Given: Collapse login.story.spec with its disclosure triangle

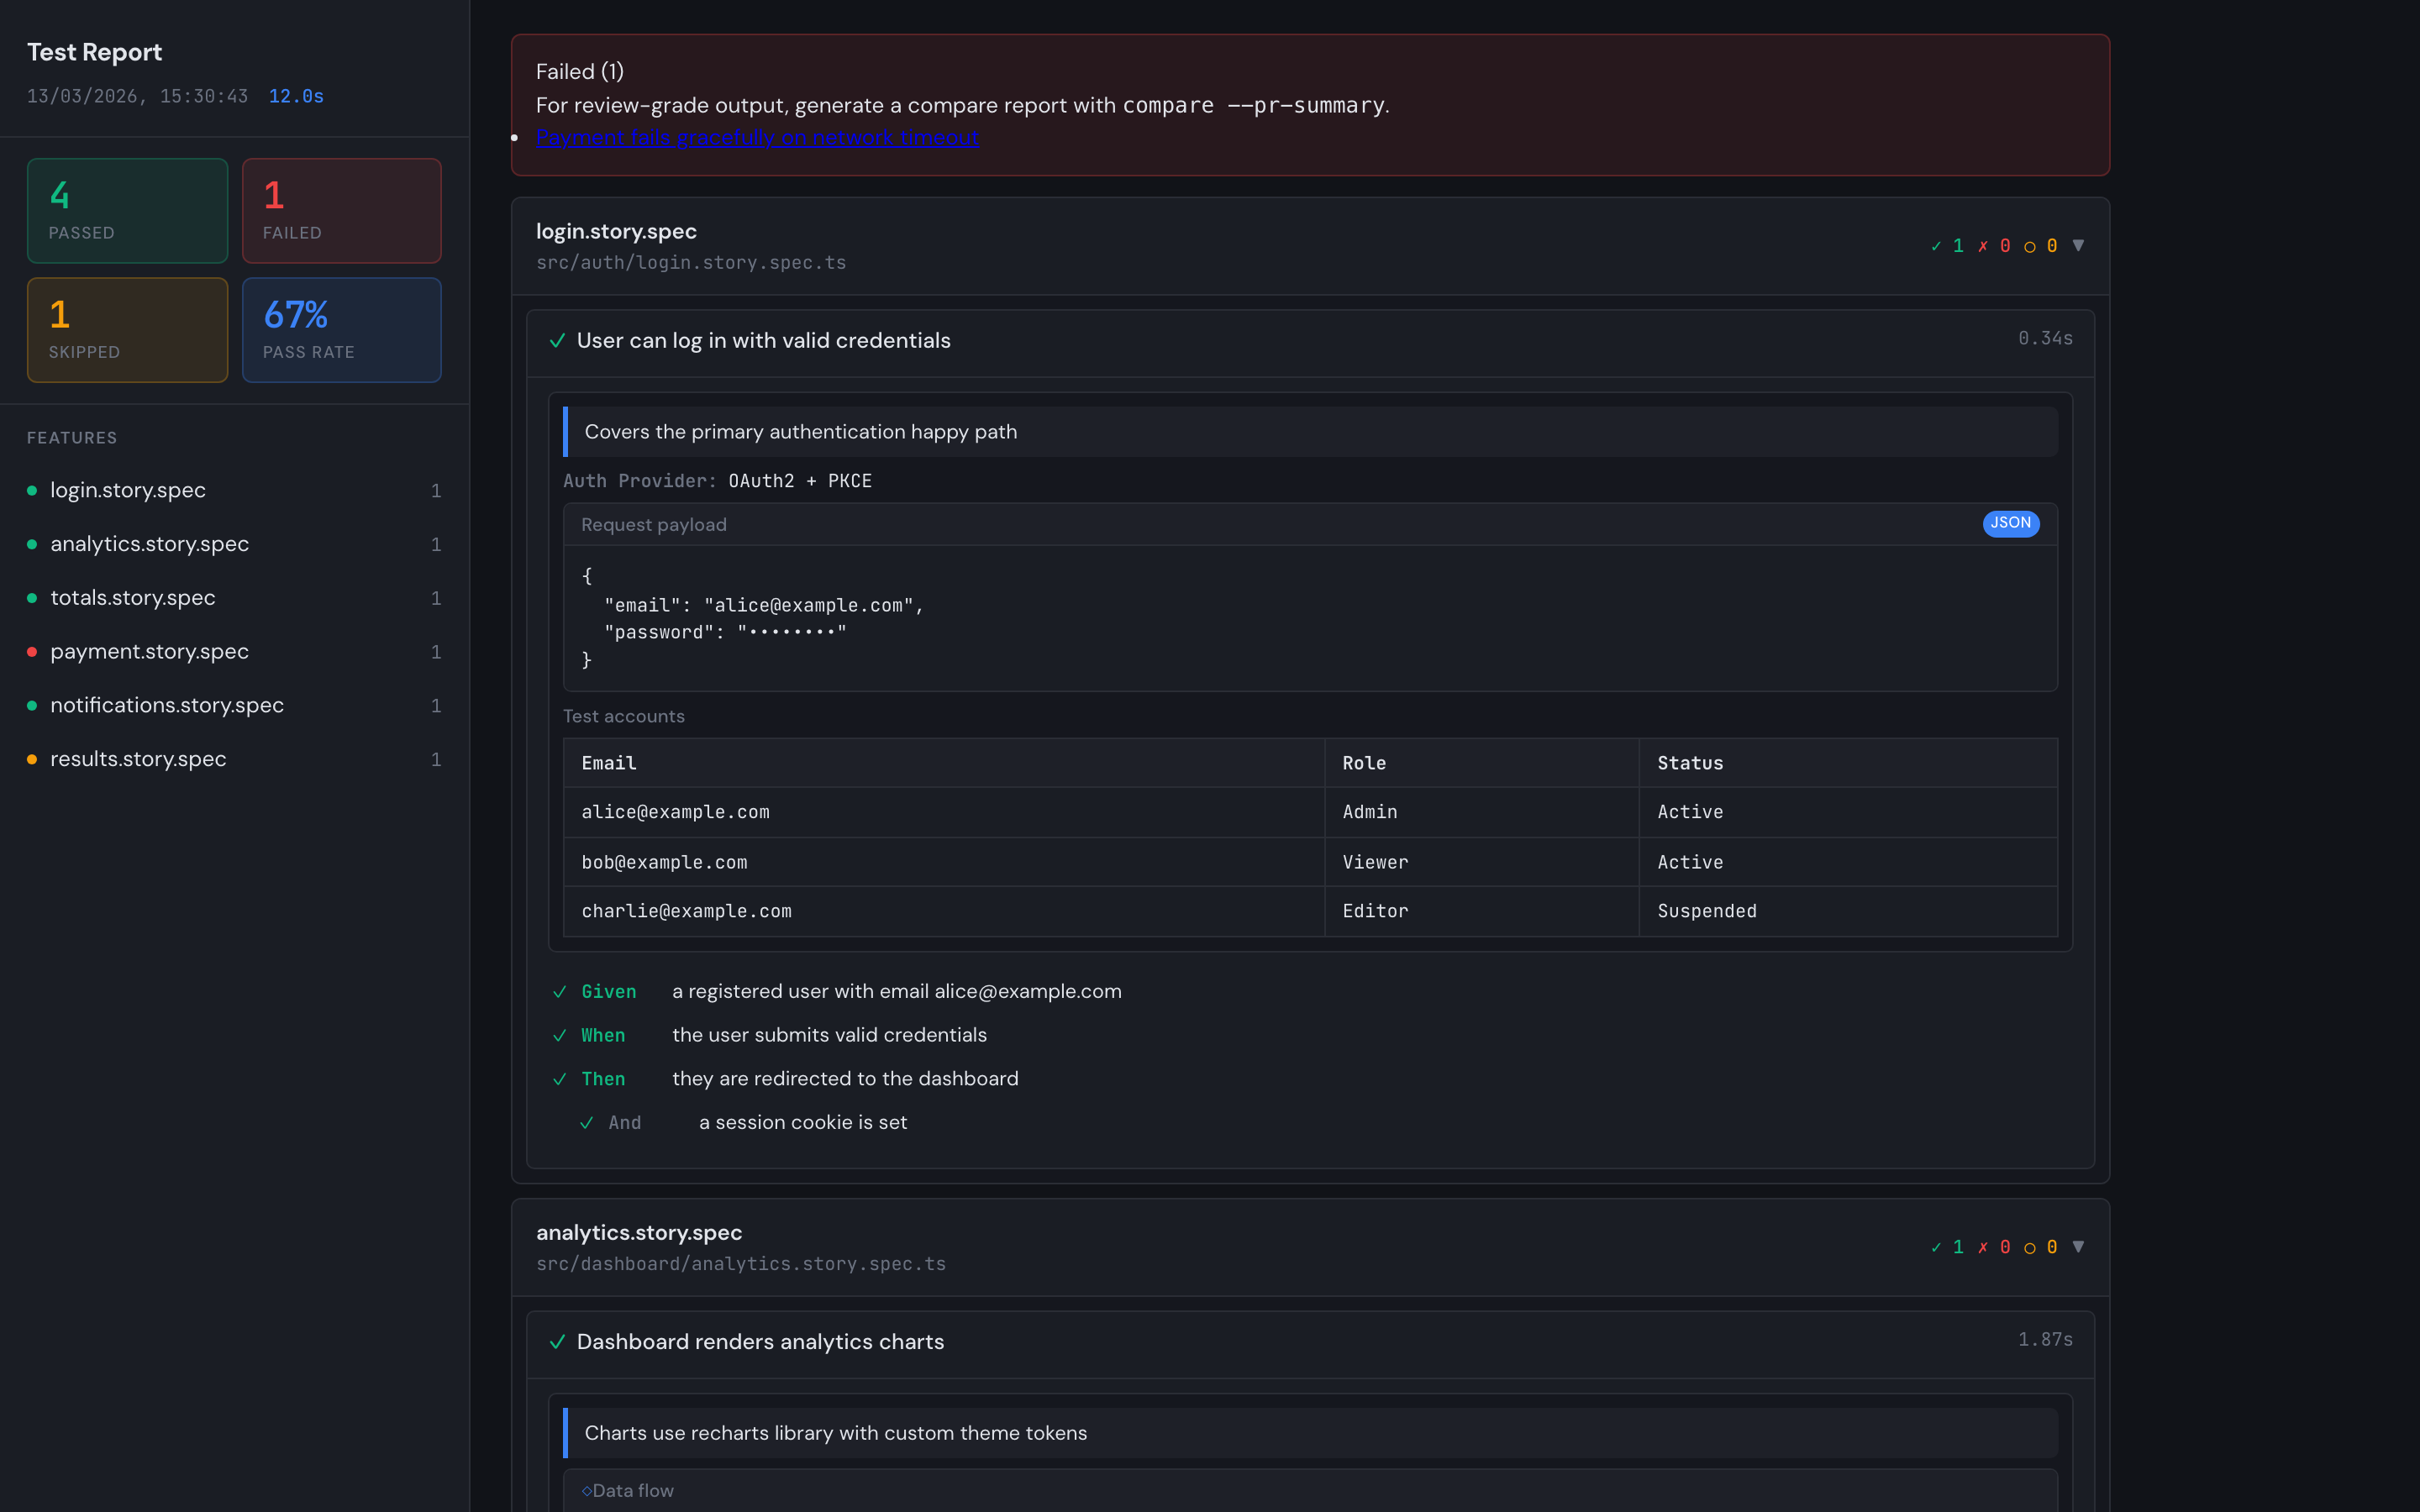Looking at the screenshot, I should (x=2078, y=245).
